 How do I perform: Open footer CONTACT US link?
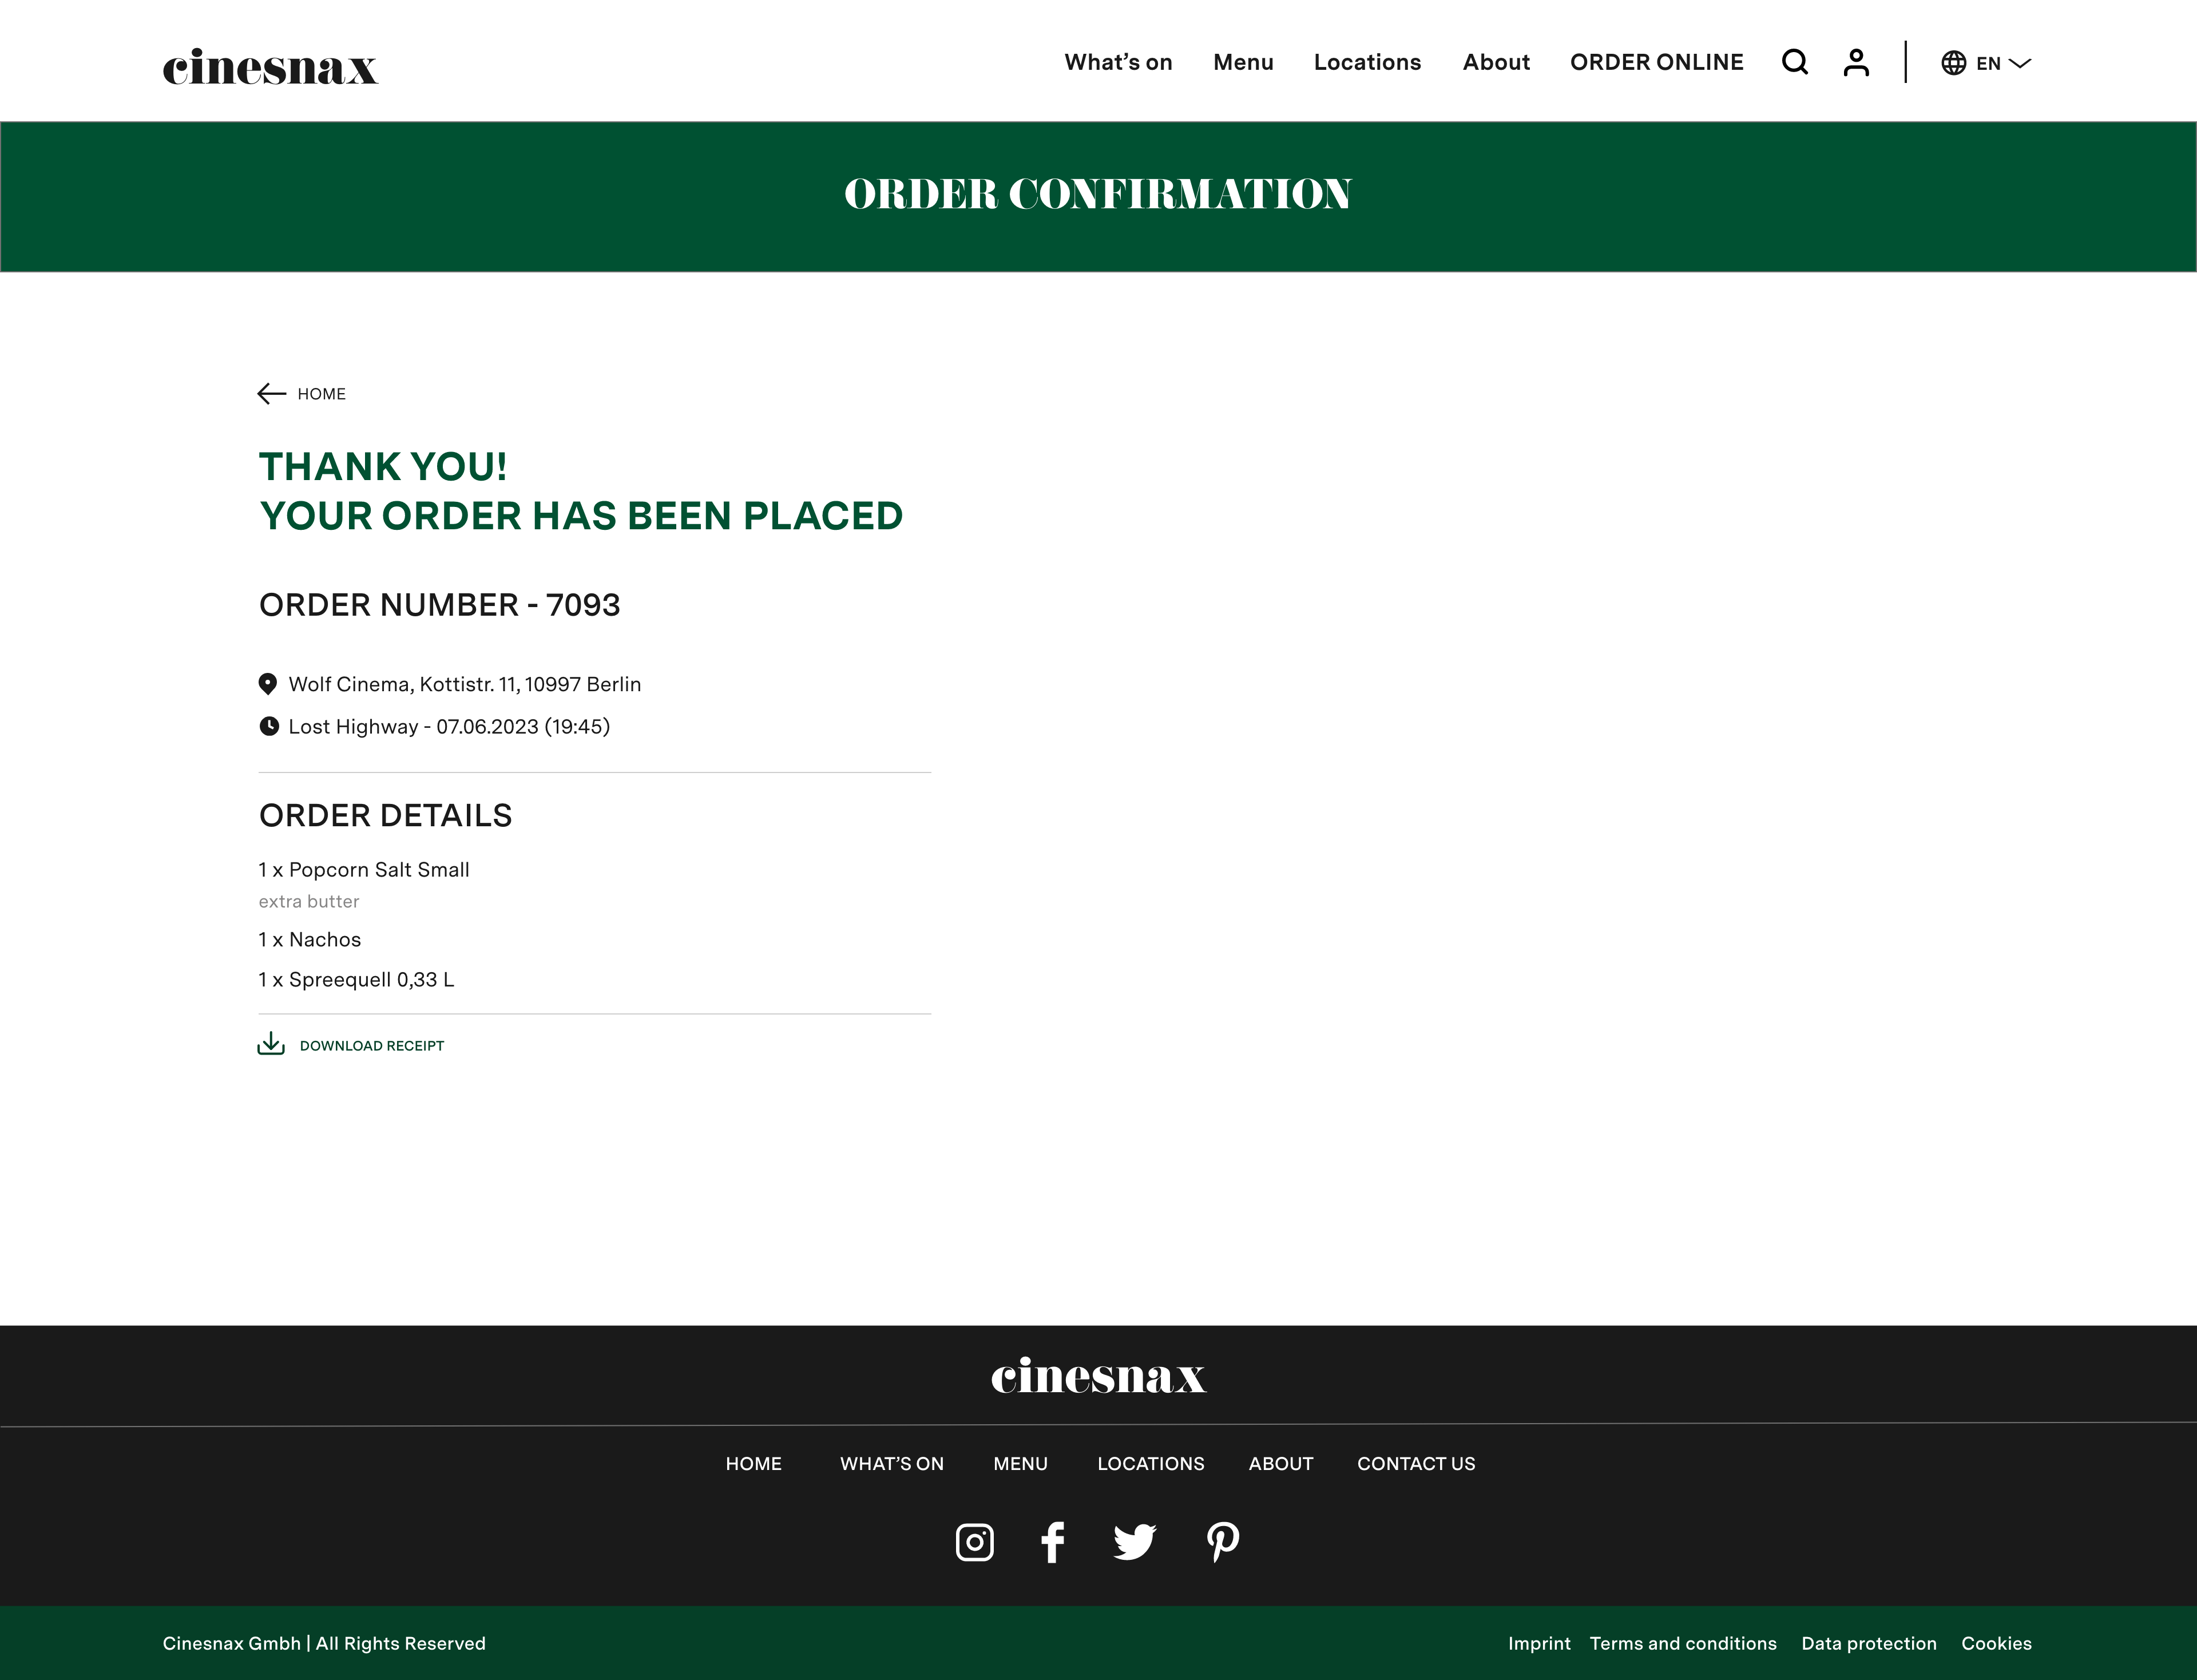pos(1415,1464)
